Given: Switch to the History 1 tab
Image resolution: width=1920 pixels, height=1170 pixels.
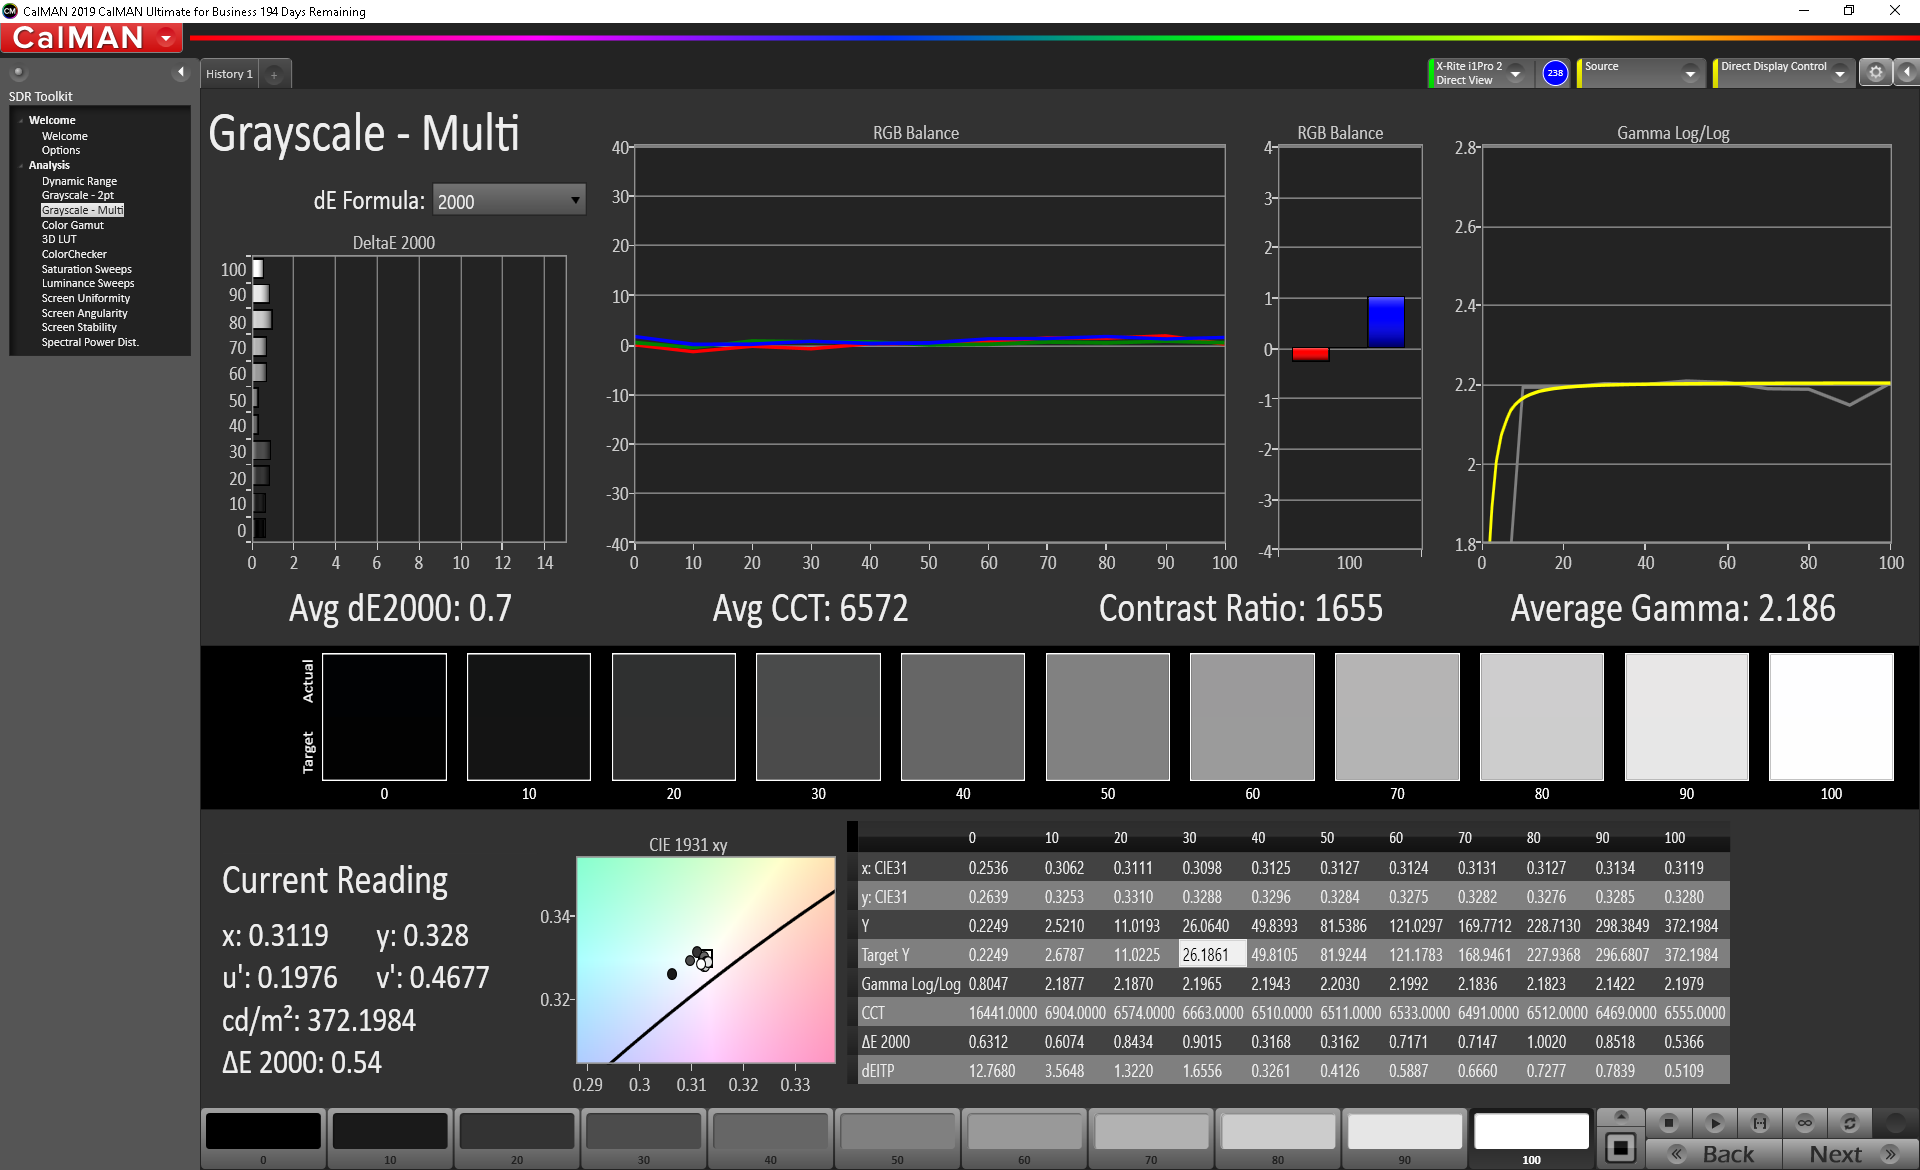Looking at the screenshot, I should click(x=229, y=74).
